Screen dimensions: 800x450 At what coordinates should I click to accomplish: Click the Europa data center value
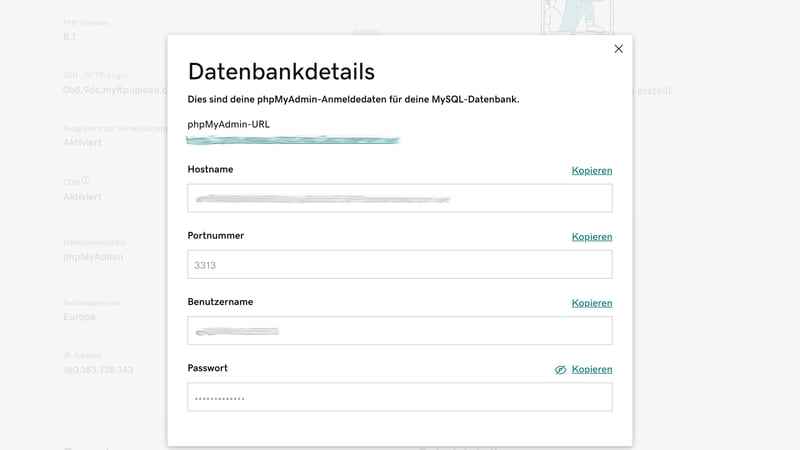click(79, 317)
